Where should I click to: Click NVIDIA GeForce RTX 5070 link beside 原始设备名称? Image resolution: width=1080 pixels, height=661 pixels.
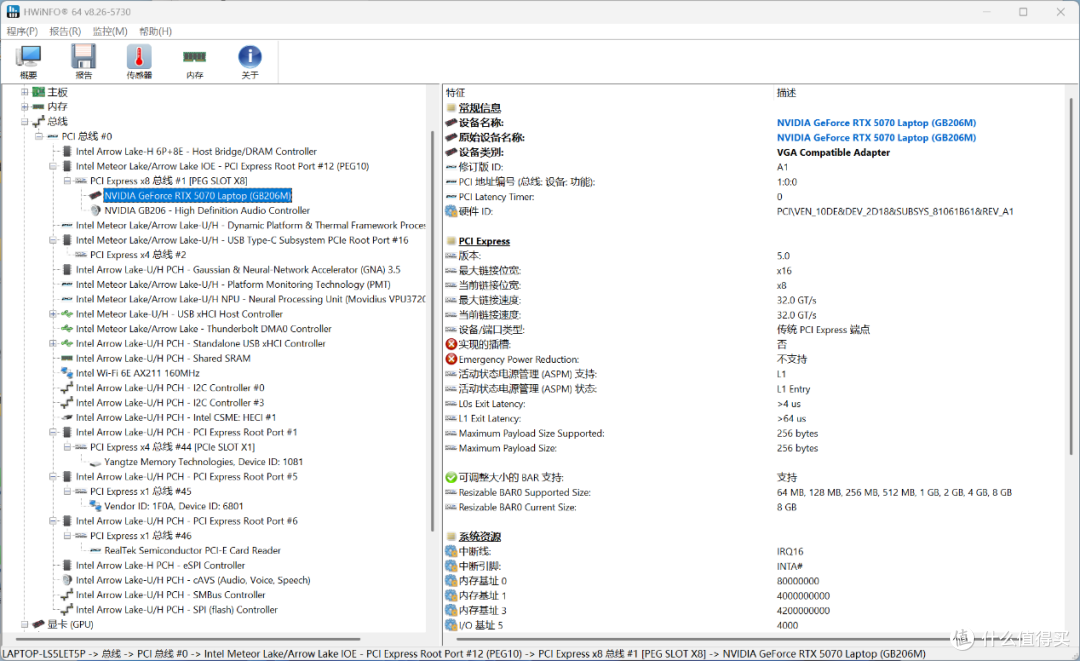click(x=876, y=138)
